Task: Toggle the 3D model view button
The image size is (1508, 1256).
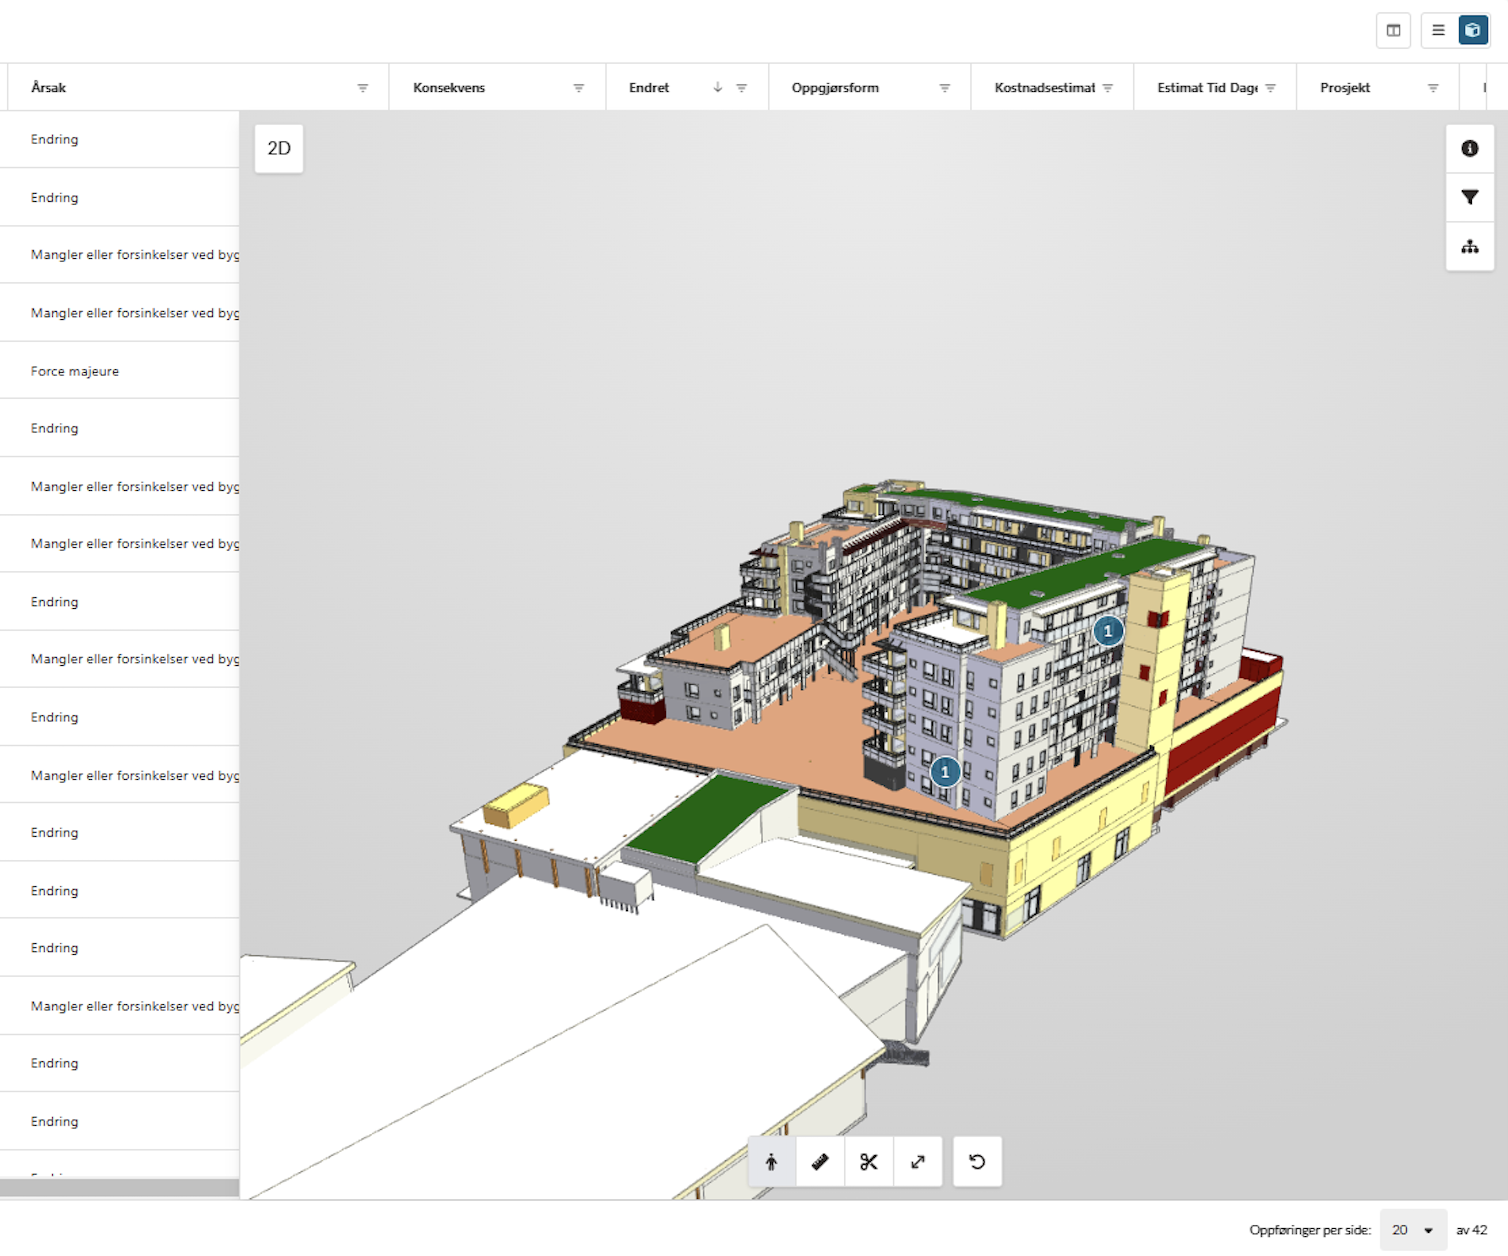Action: coord(1472,30)
